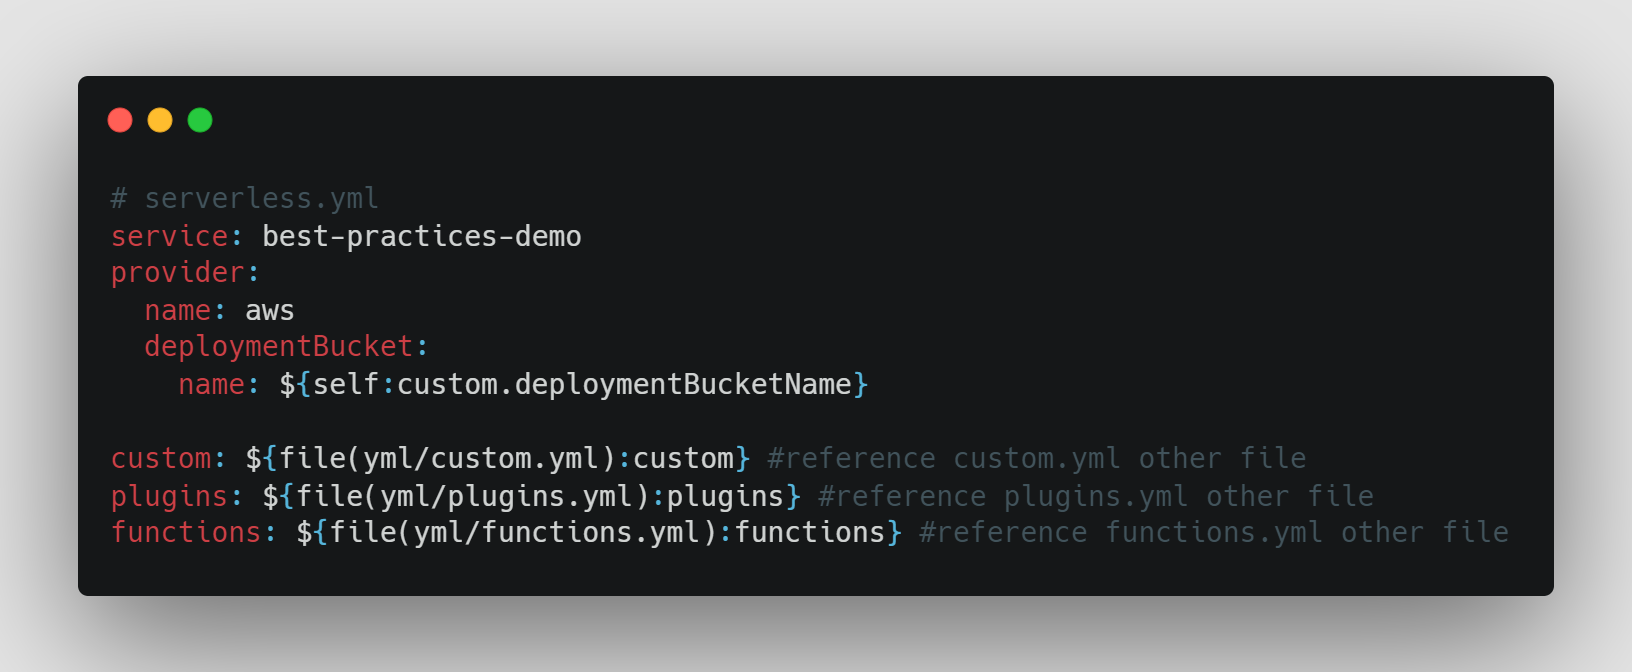This screenshot has height=672, width=1632.
Task: Click the 'aws' provider name value
Action: [x=270, y=311]
